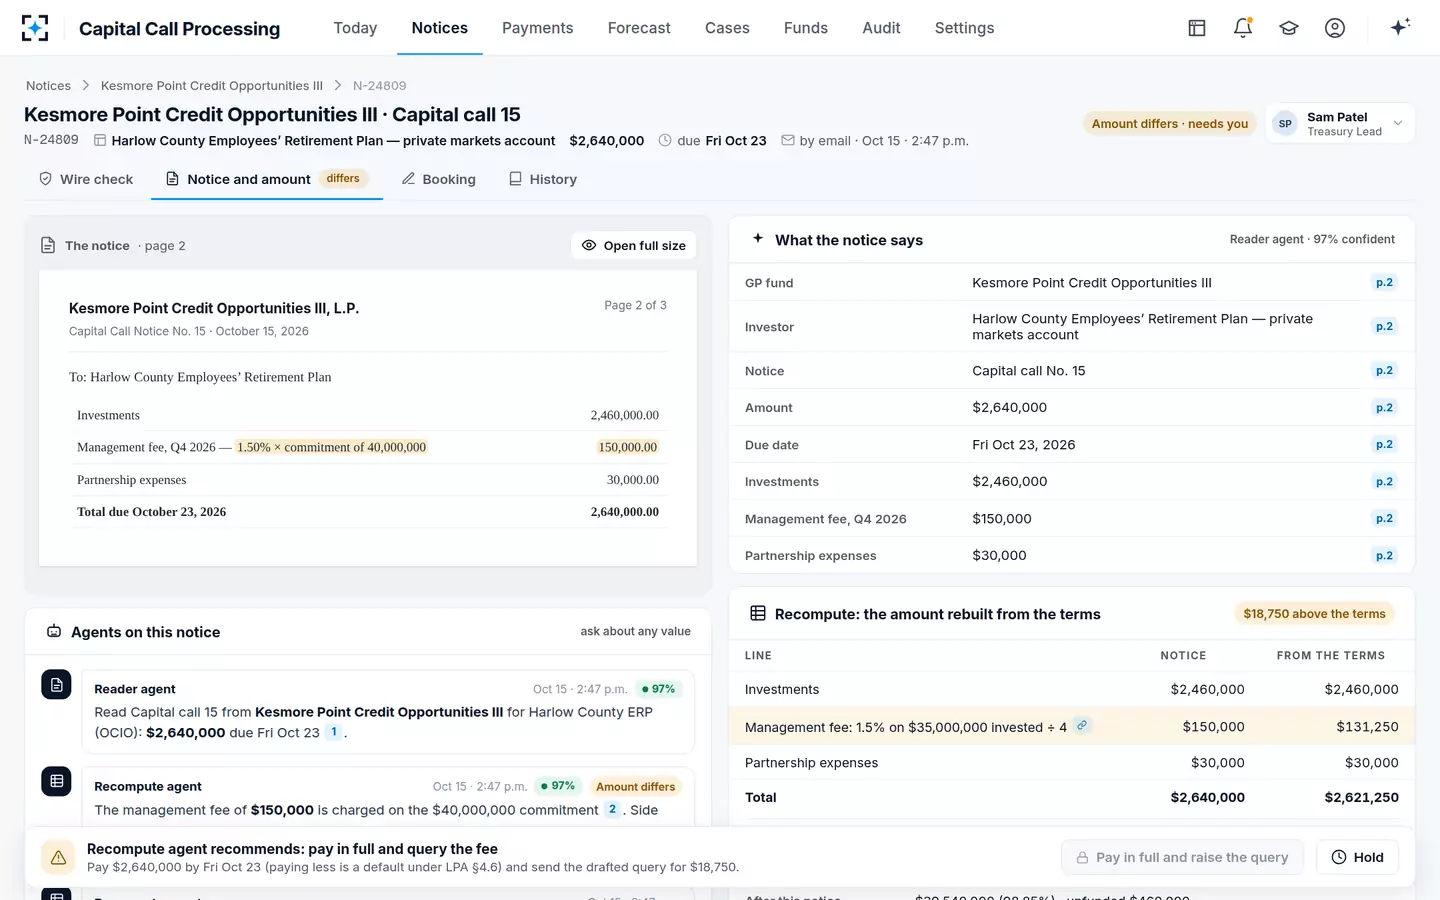Open the Audit navigation item

pos(881,28)
